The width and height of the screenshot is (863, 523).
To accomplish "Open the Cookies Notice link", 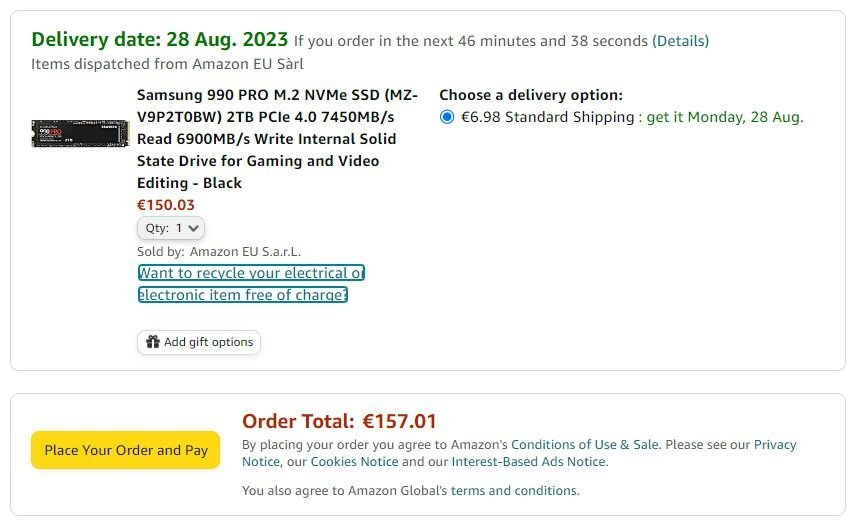I will tap(354, 461).
